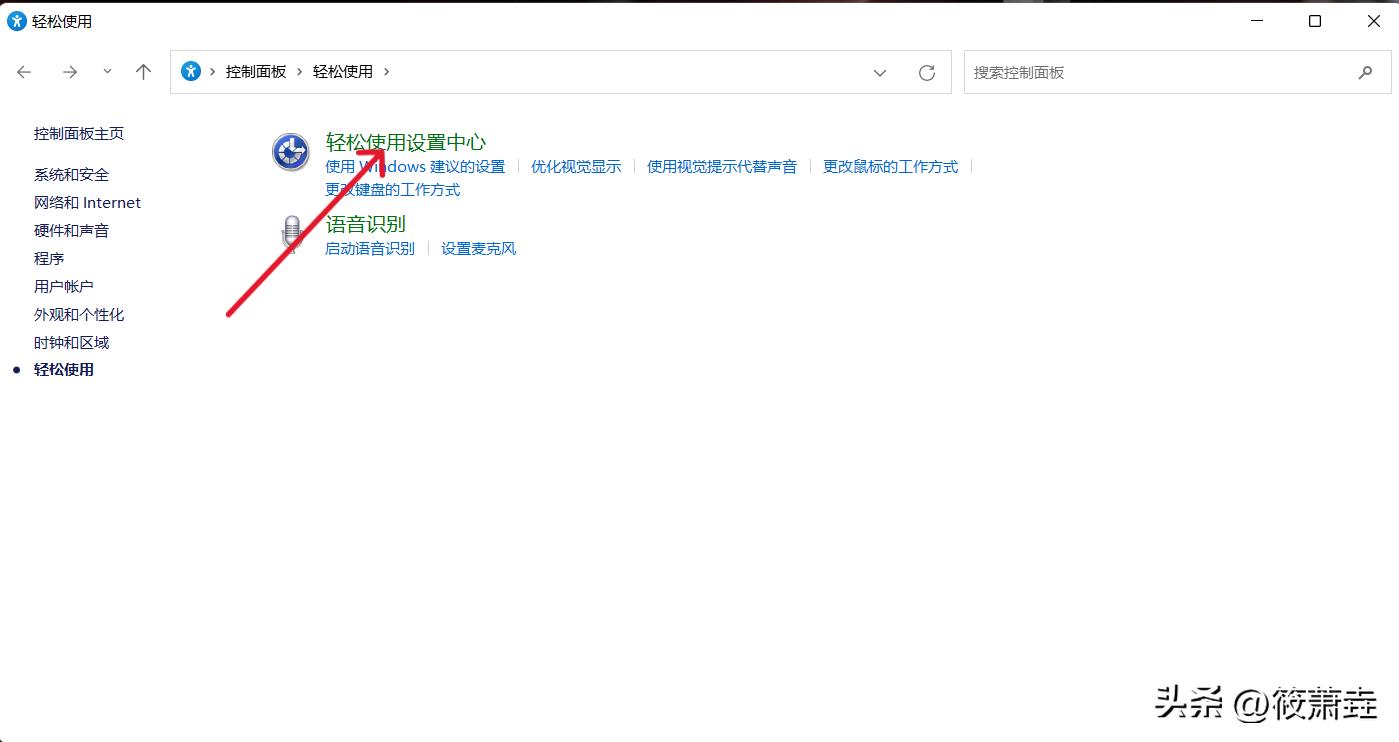Click the Speech Recognition microphone icon
This screenshot has width=1399, height=742.
291,232
